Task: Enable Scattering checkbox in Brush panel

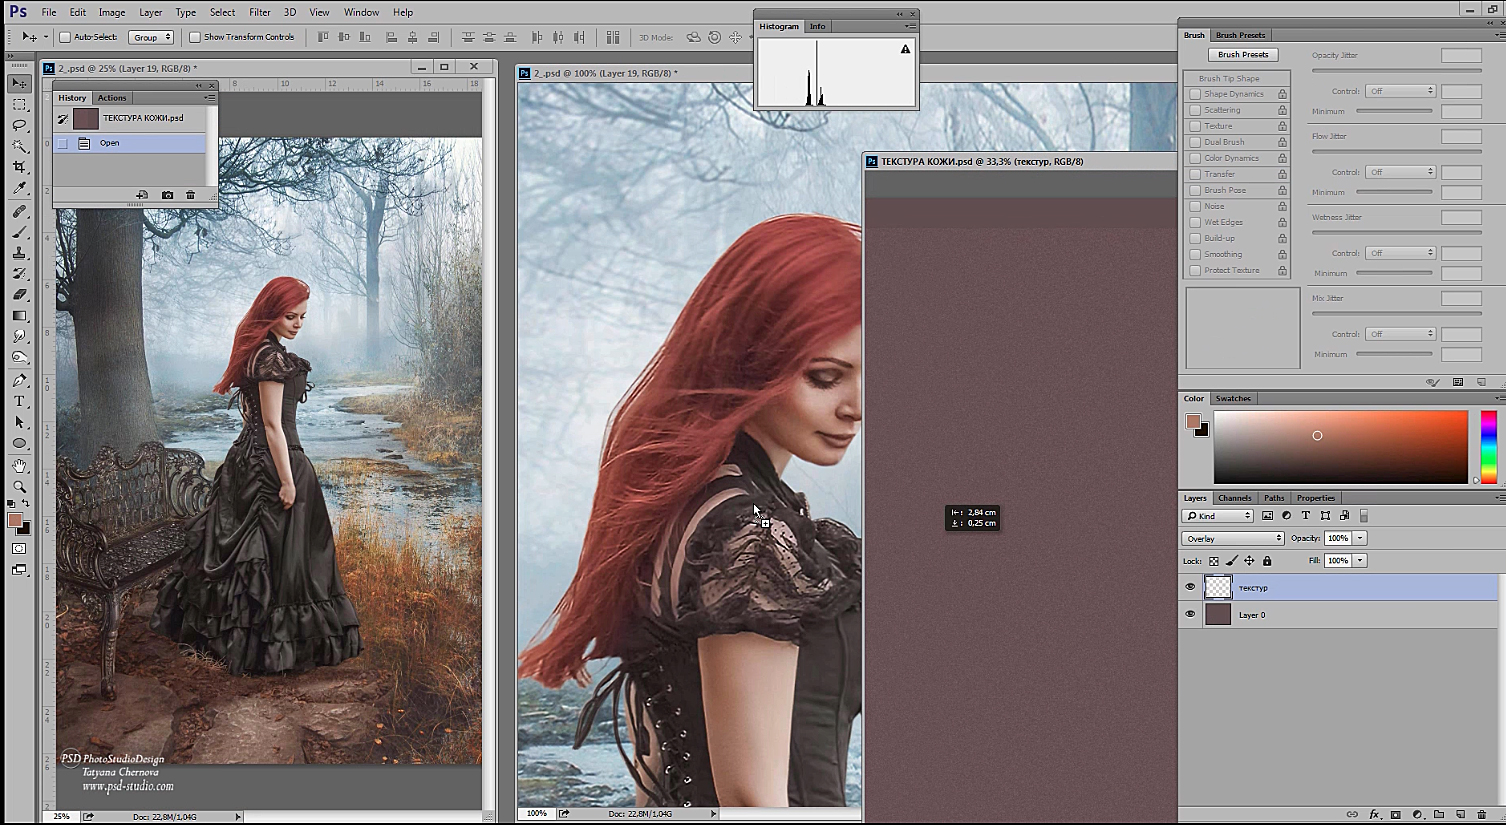Action: point(1195,110)
